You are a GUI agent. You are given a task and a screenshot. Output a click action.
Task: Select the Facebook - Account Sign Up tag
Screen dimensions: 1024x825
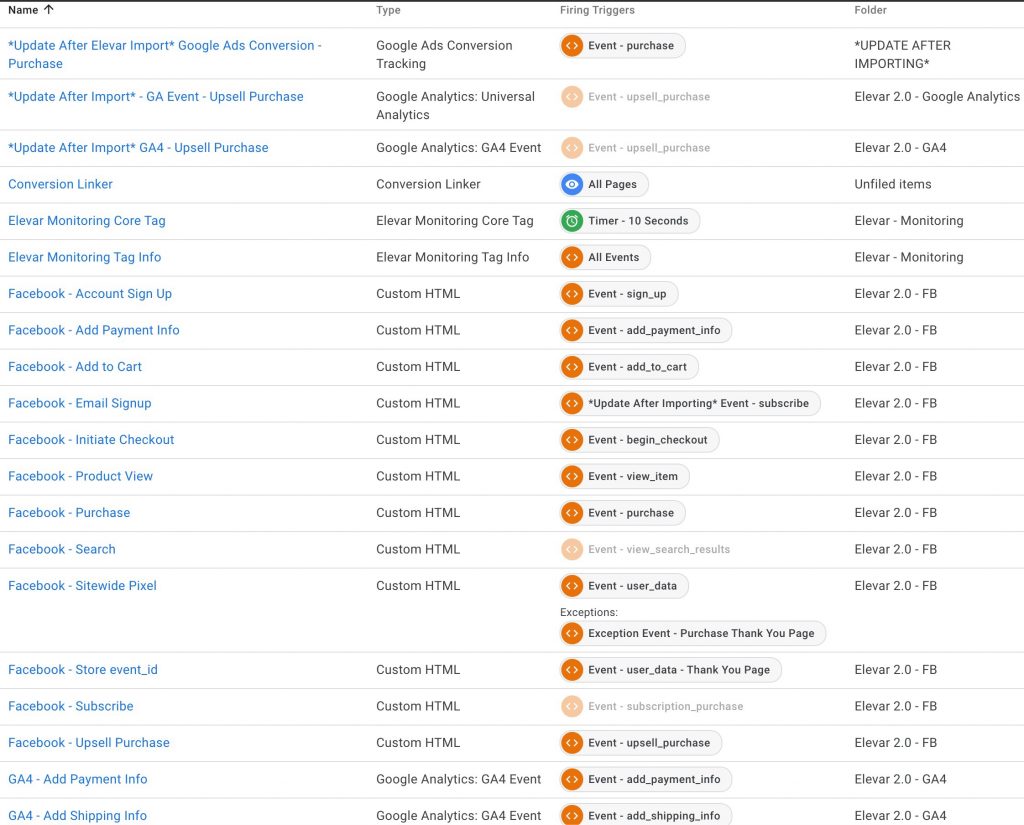[90, 294]
